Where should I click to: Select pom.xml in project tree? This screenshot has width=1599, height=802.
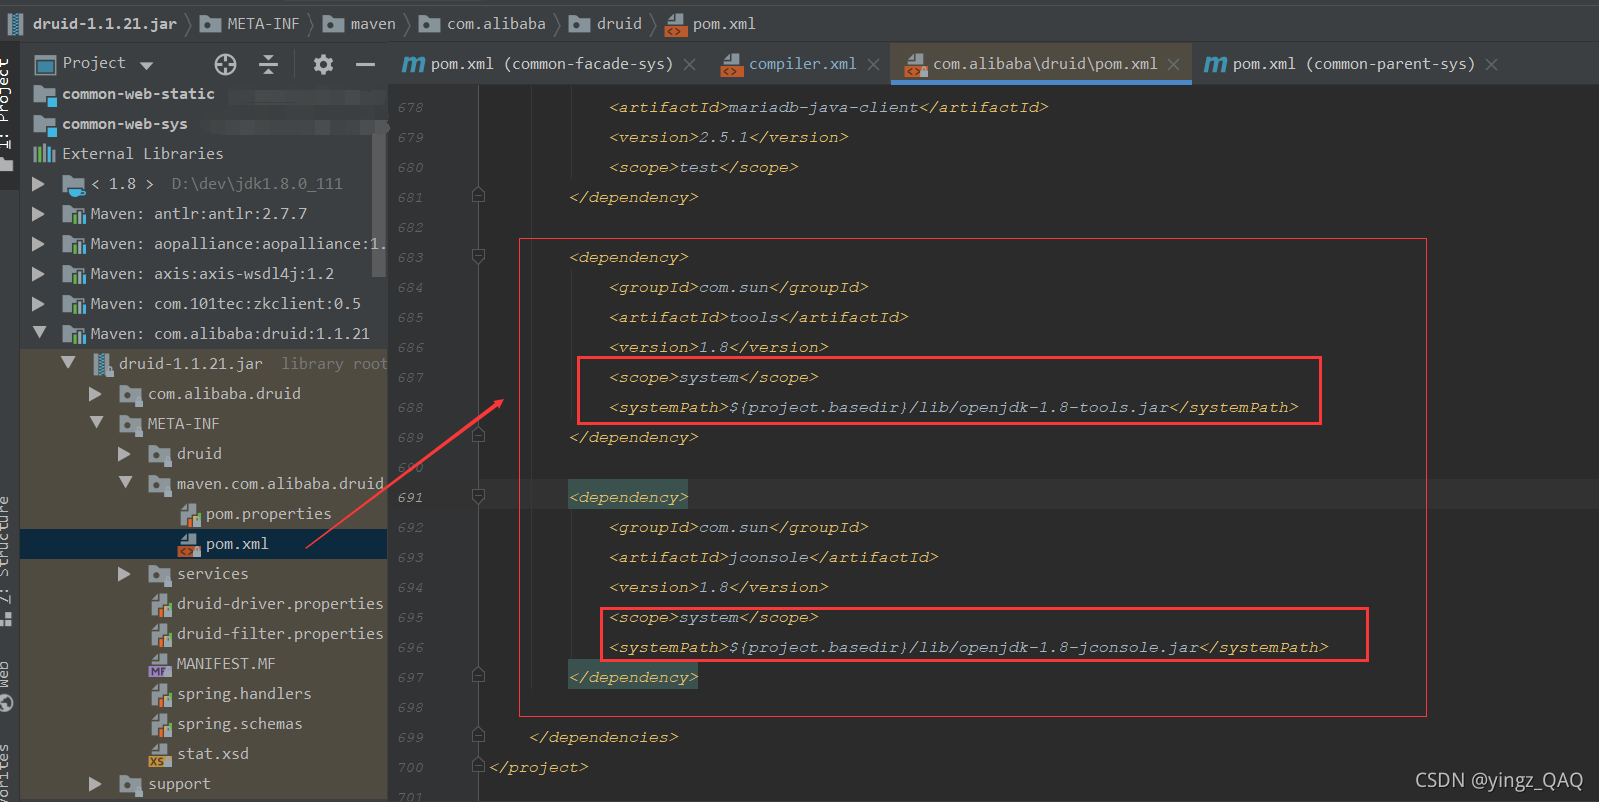click(x=237, y=544)
